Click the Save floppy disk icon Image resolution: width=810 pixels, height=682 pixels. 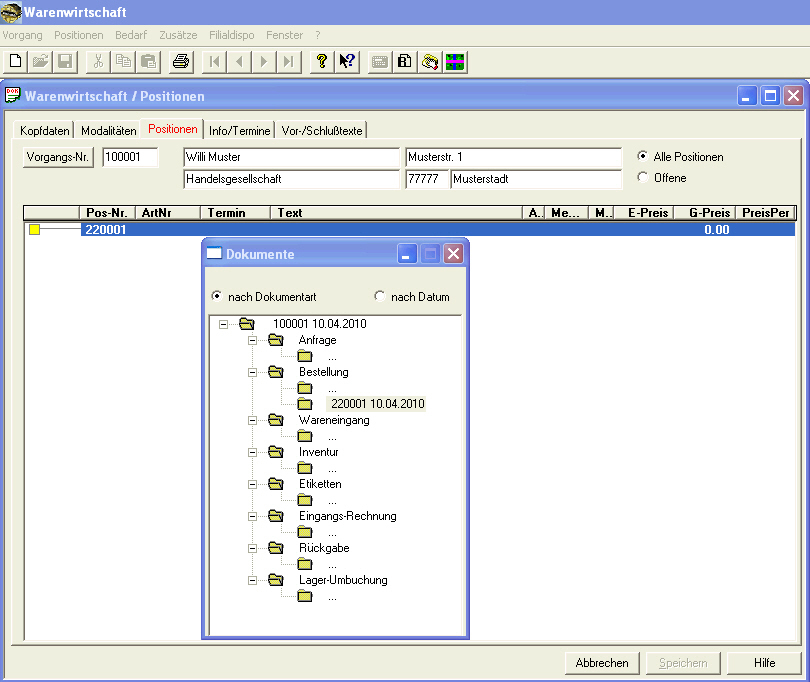(x=65, y=61)
